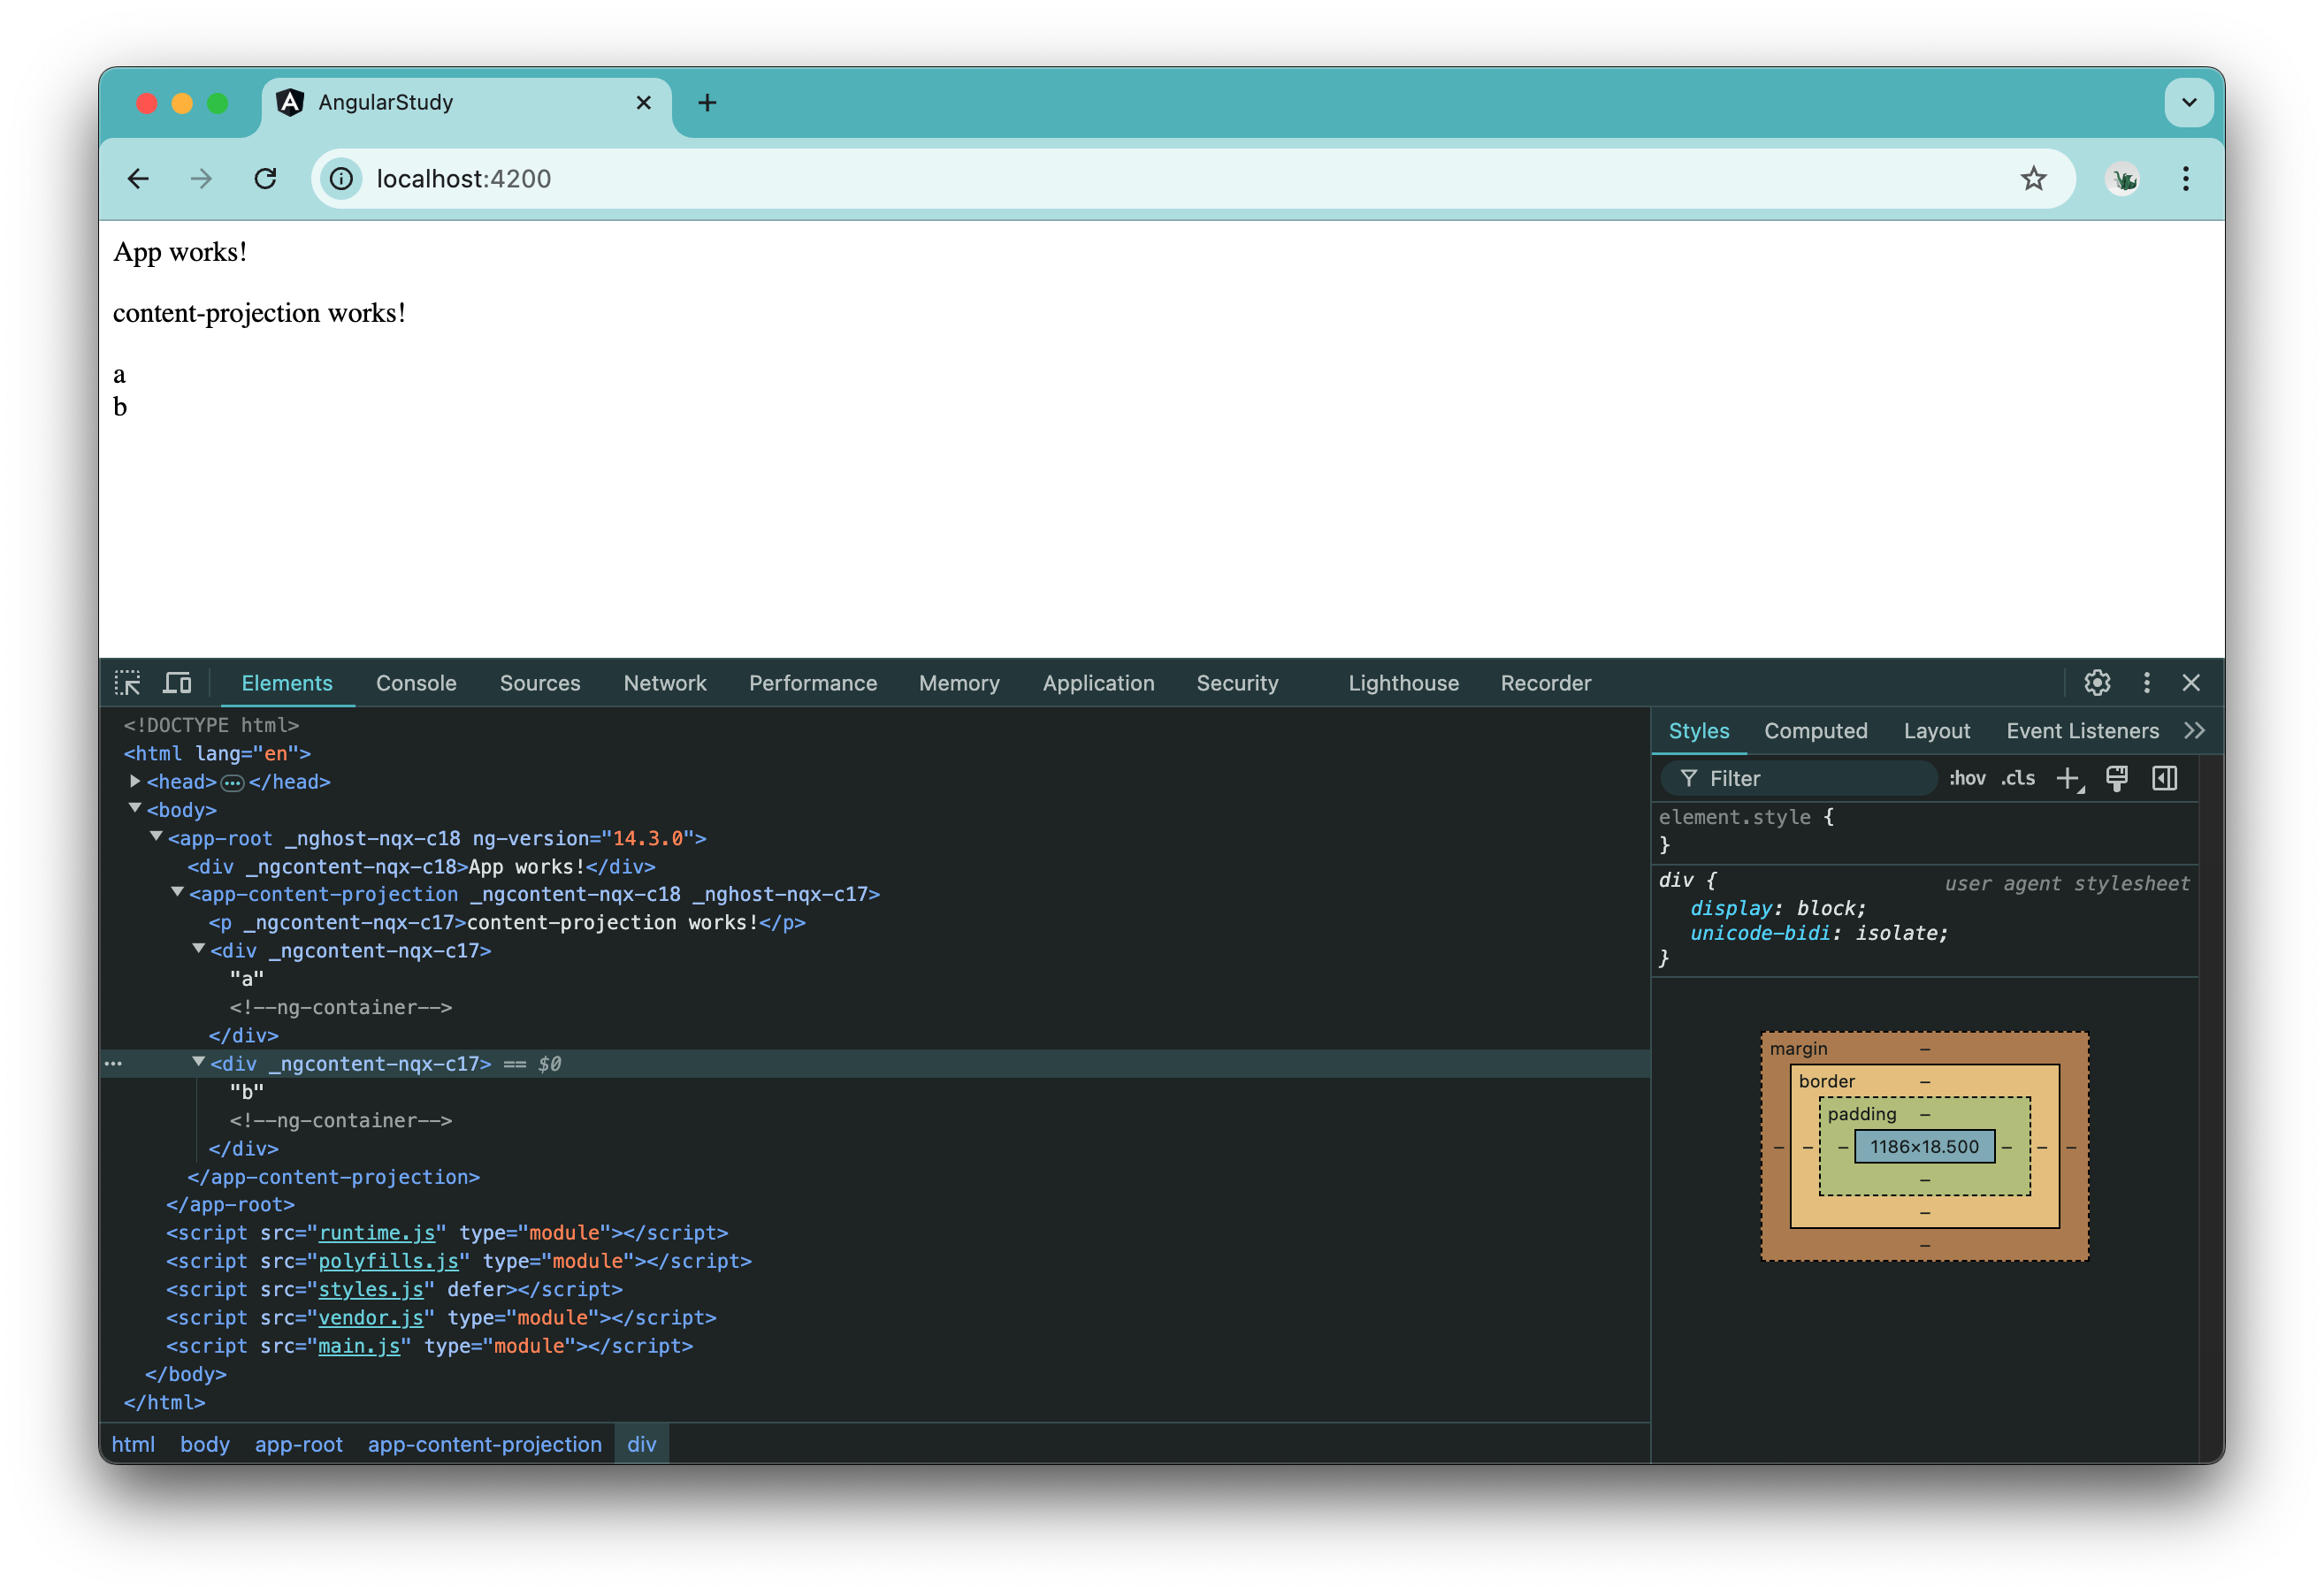The image size is (2324, 1595).
Task: Open the runtime.js script link
Action: (376, 1233)
